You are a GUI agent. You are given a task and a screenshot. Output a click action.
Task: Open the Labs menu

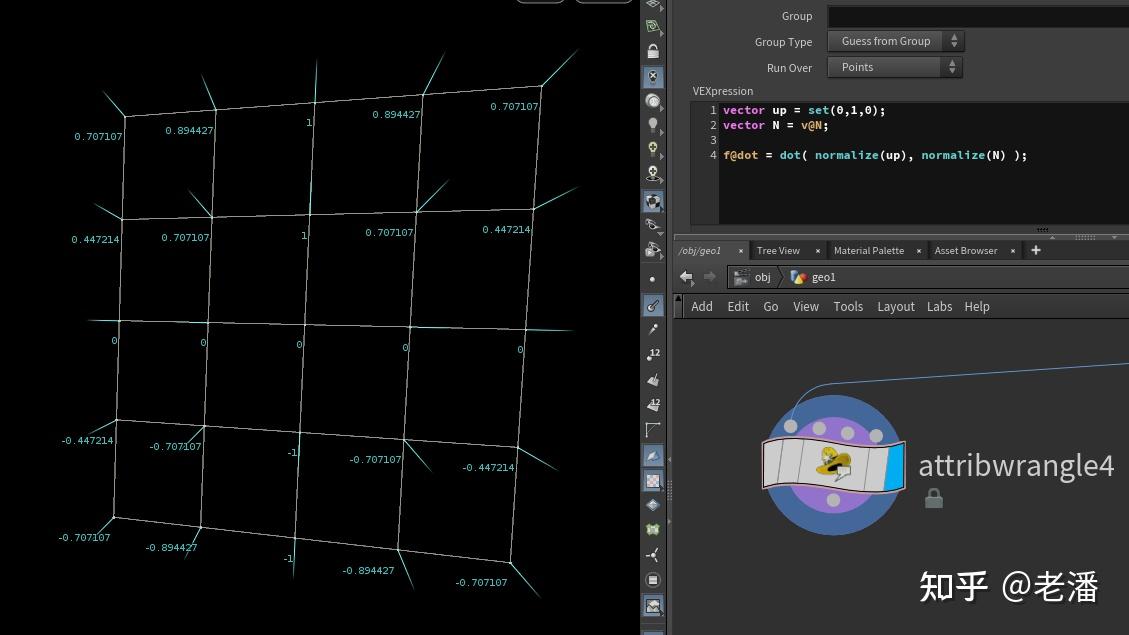coord(939,307)
